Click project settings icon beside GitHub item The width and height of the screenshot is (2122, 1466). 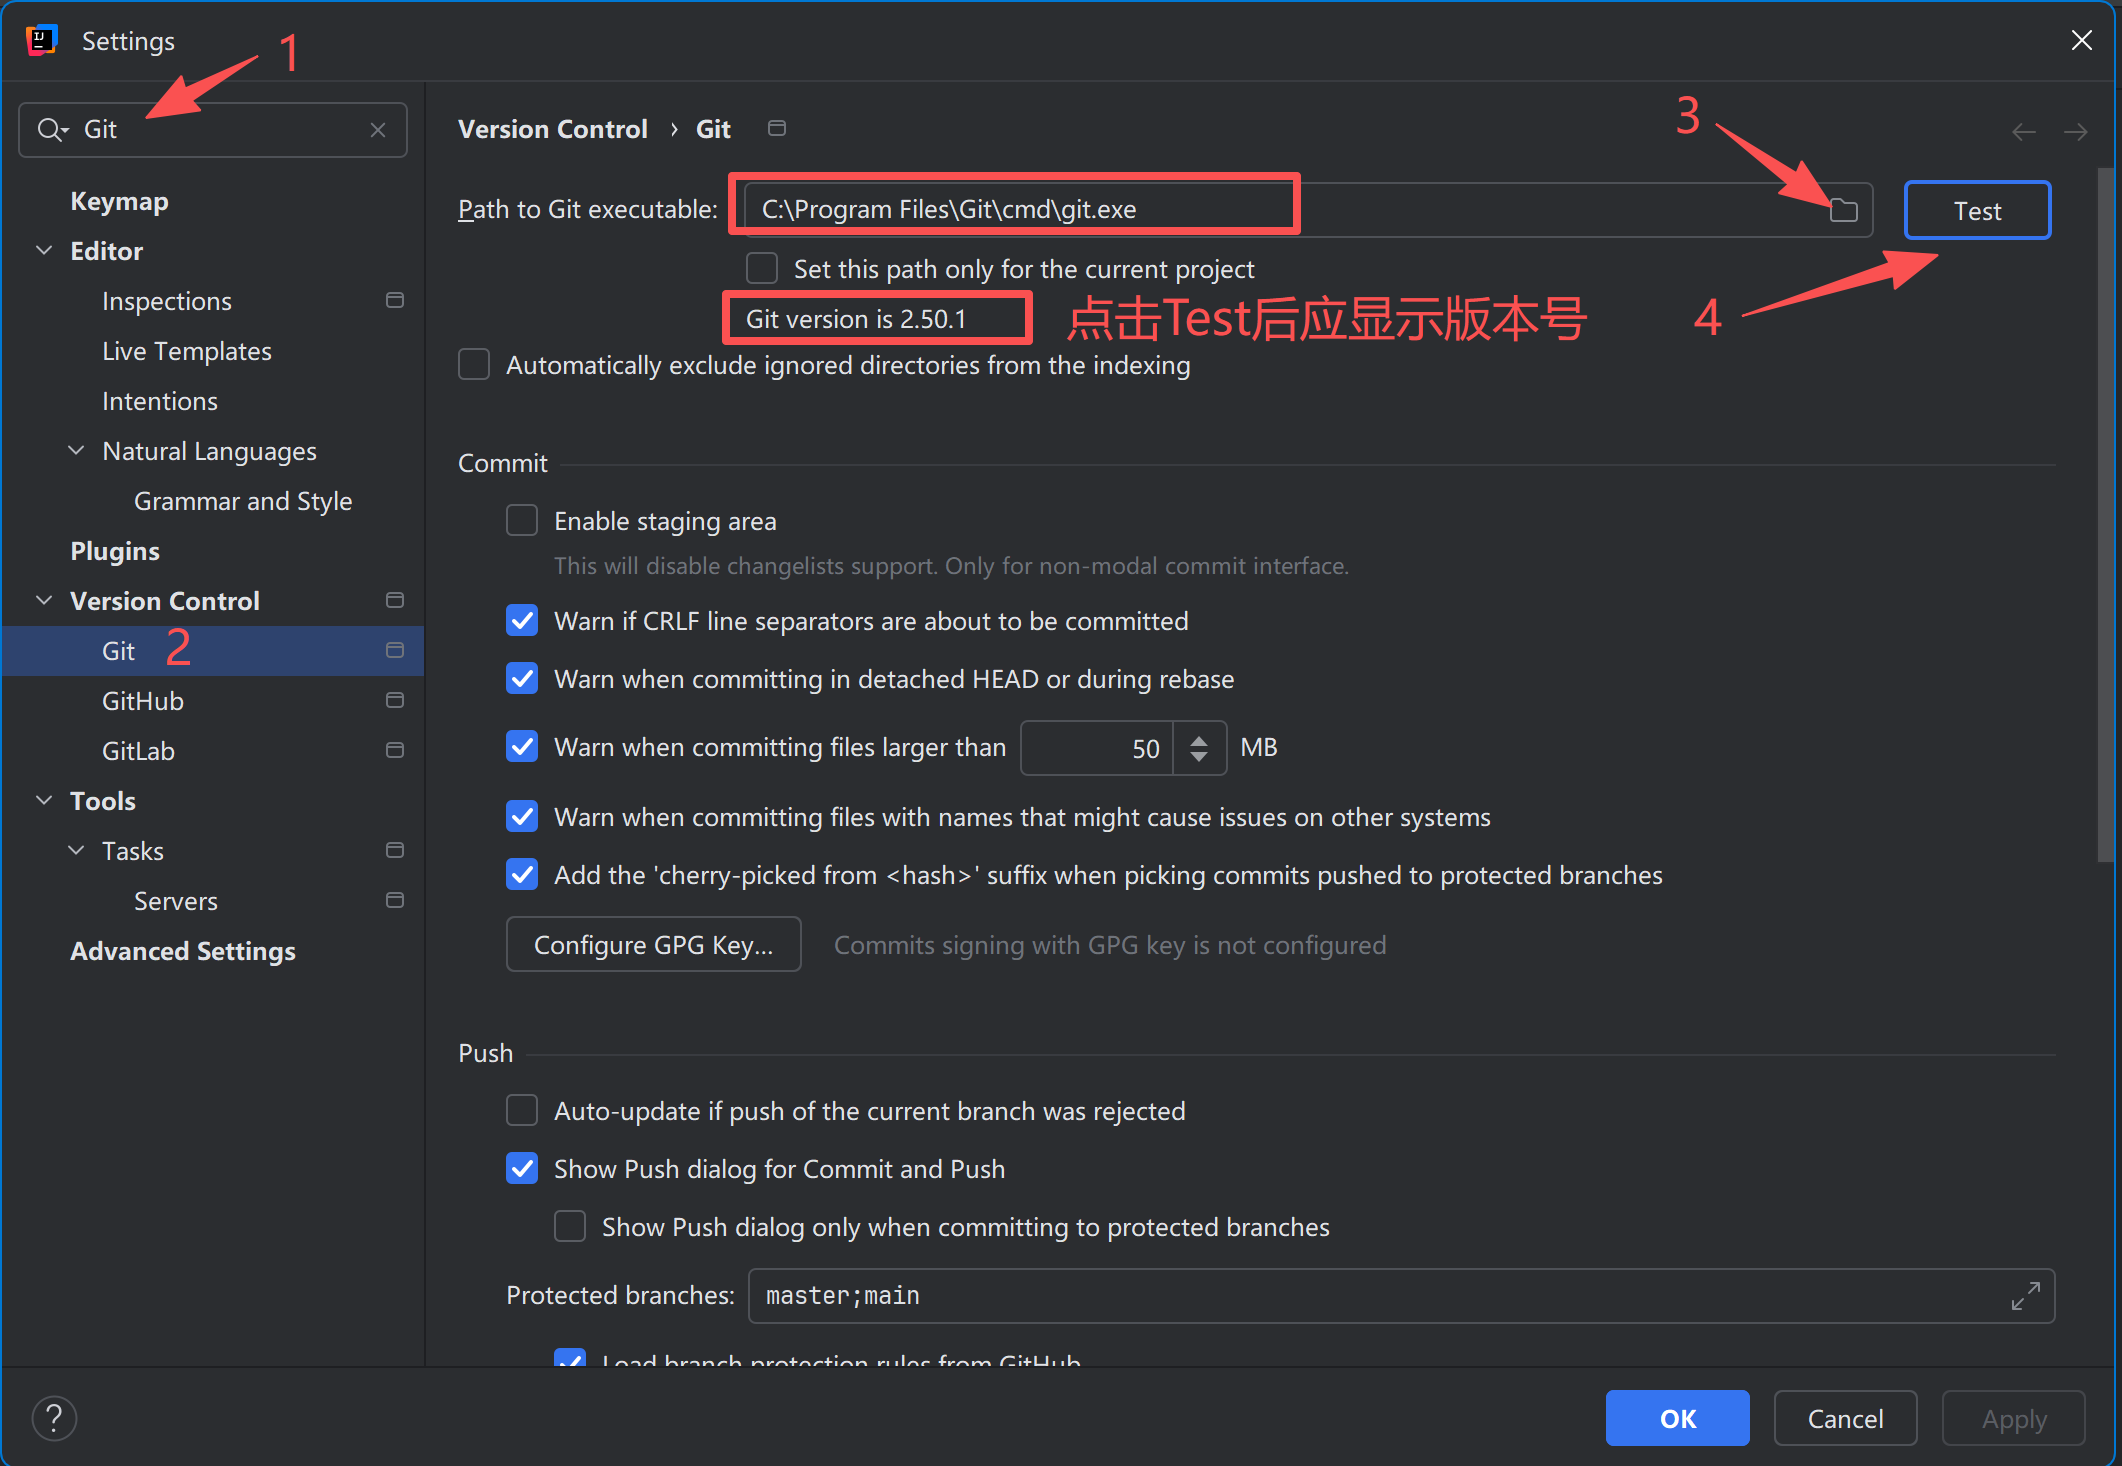(x=395, y=701)
